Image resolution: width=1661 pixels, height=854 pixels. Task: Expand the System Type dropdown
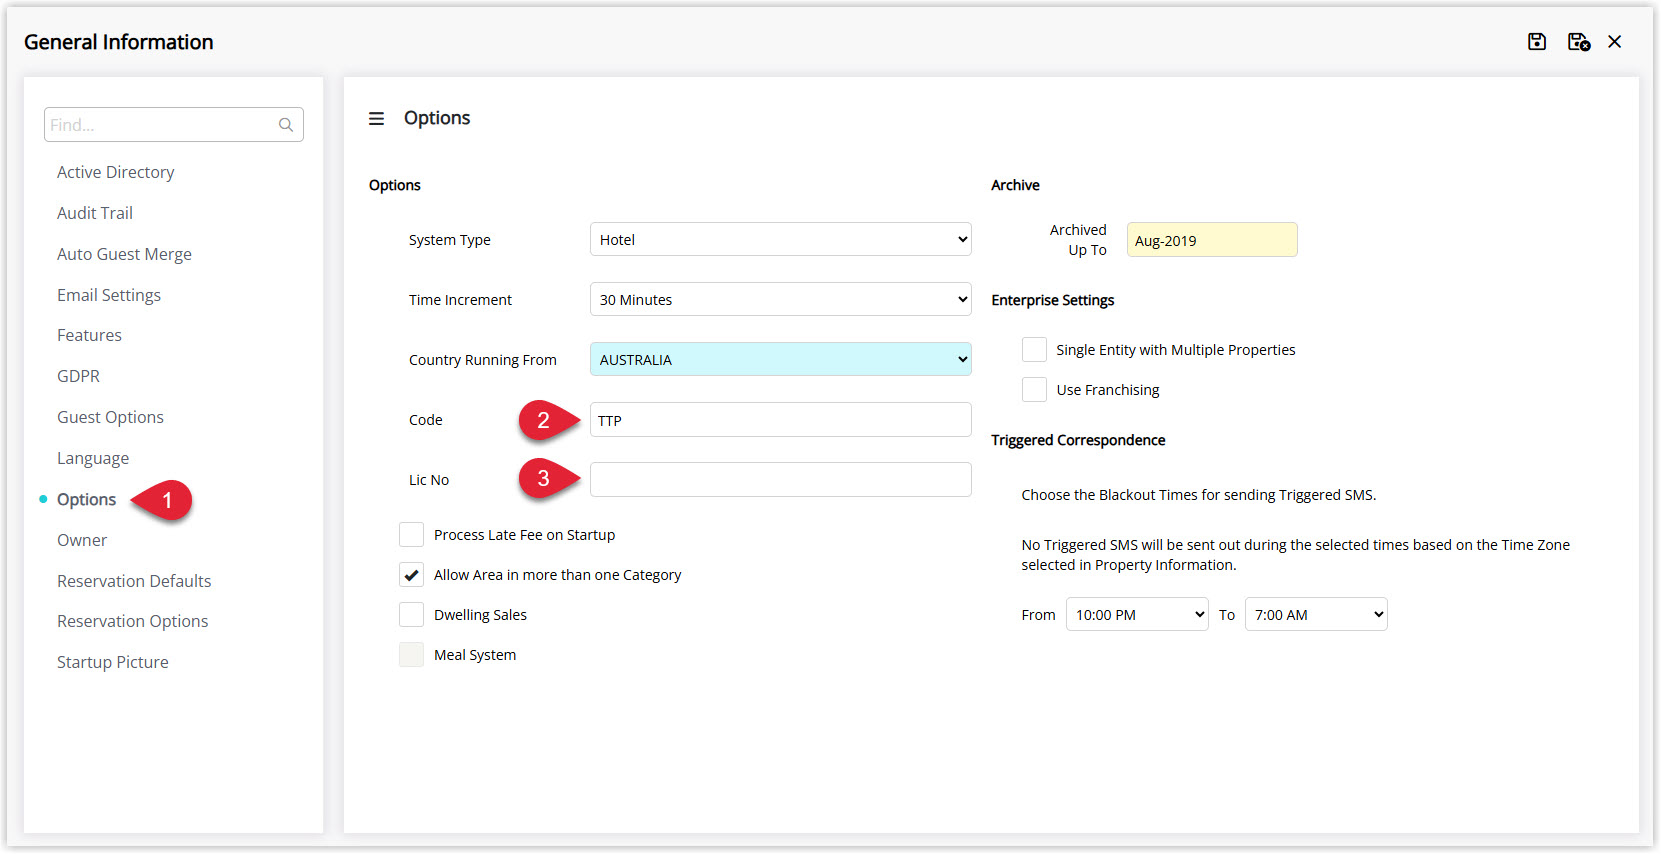780,239
